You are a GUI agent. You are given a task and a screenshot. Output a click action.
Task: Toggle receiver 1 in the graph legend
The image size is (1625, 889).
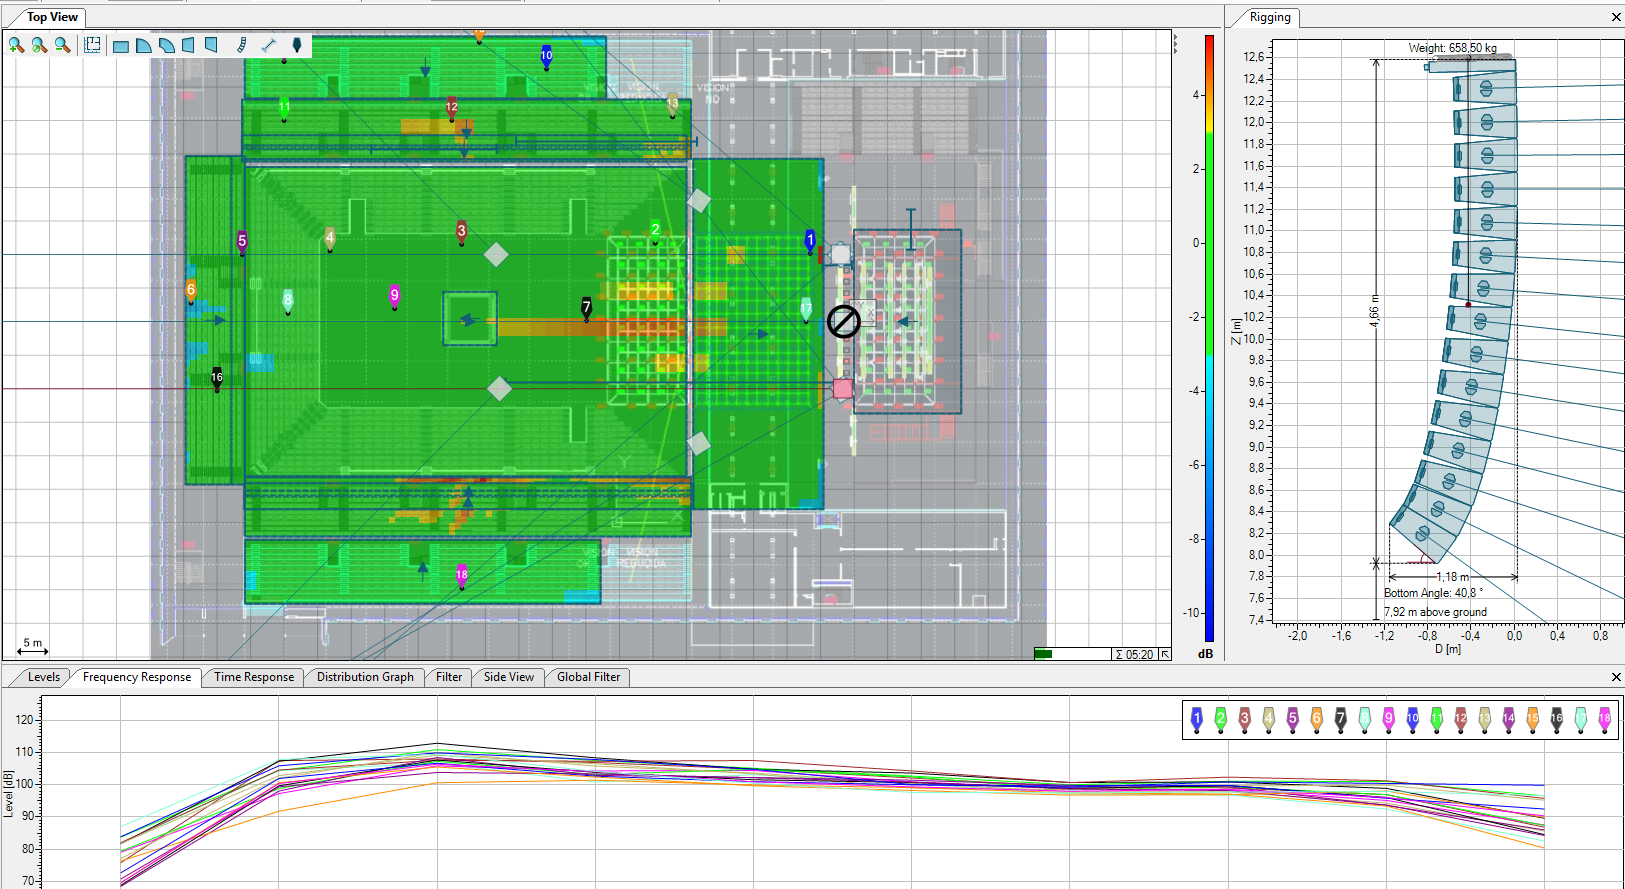(x=1197, y=718)
